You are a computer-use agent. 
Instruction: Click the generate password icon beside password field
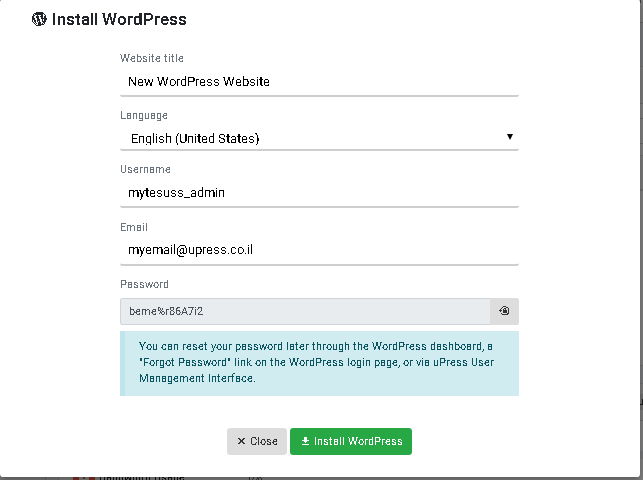504,311
